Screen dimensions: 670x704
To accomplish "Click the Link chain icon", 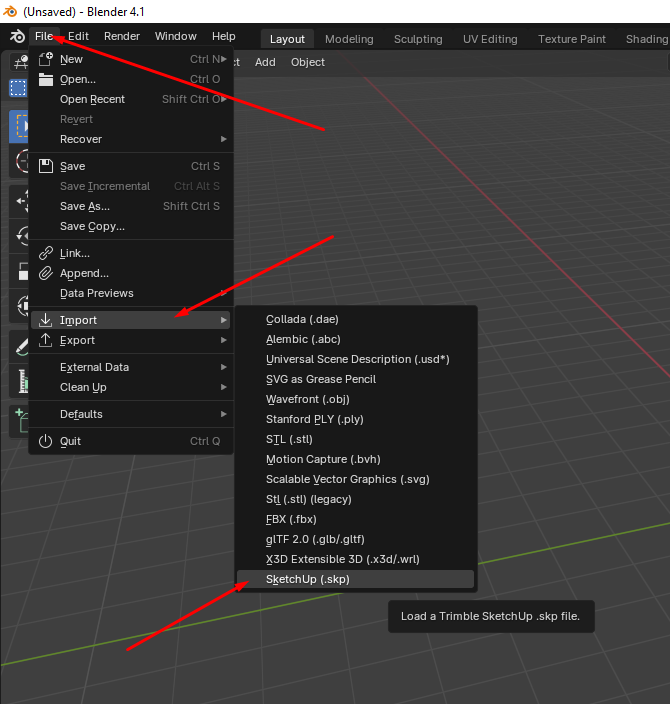I will tap(45, 253).
